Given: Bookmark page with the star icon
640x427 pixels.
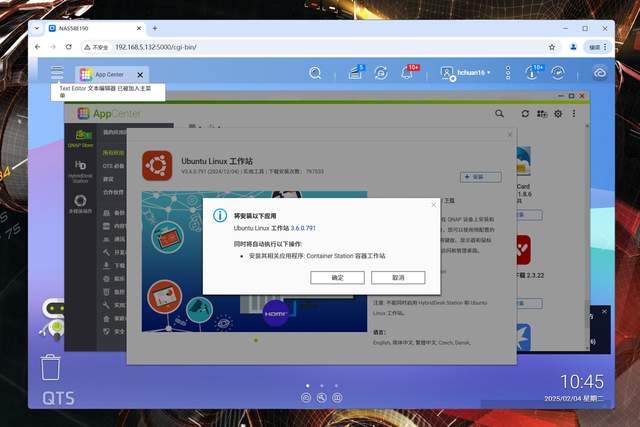Looking at the screenshot, I should 552,47.
